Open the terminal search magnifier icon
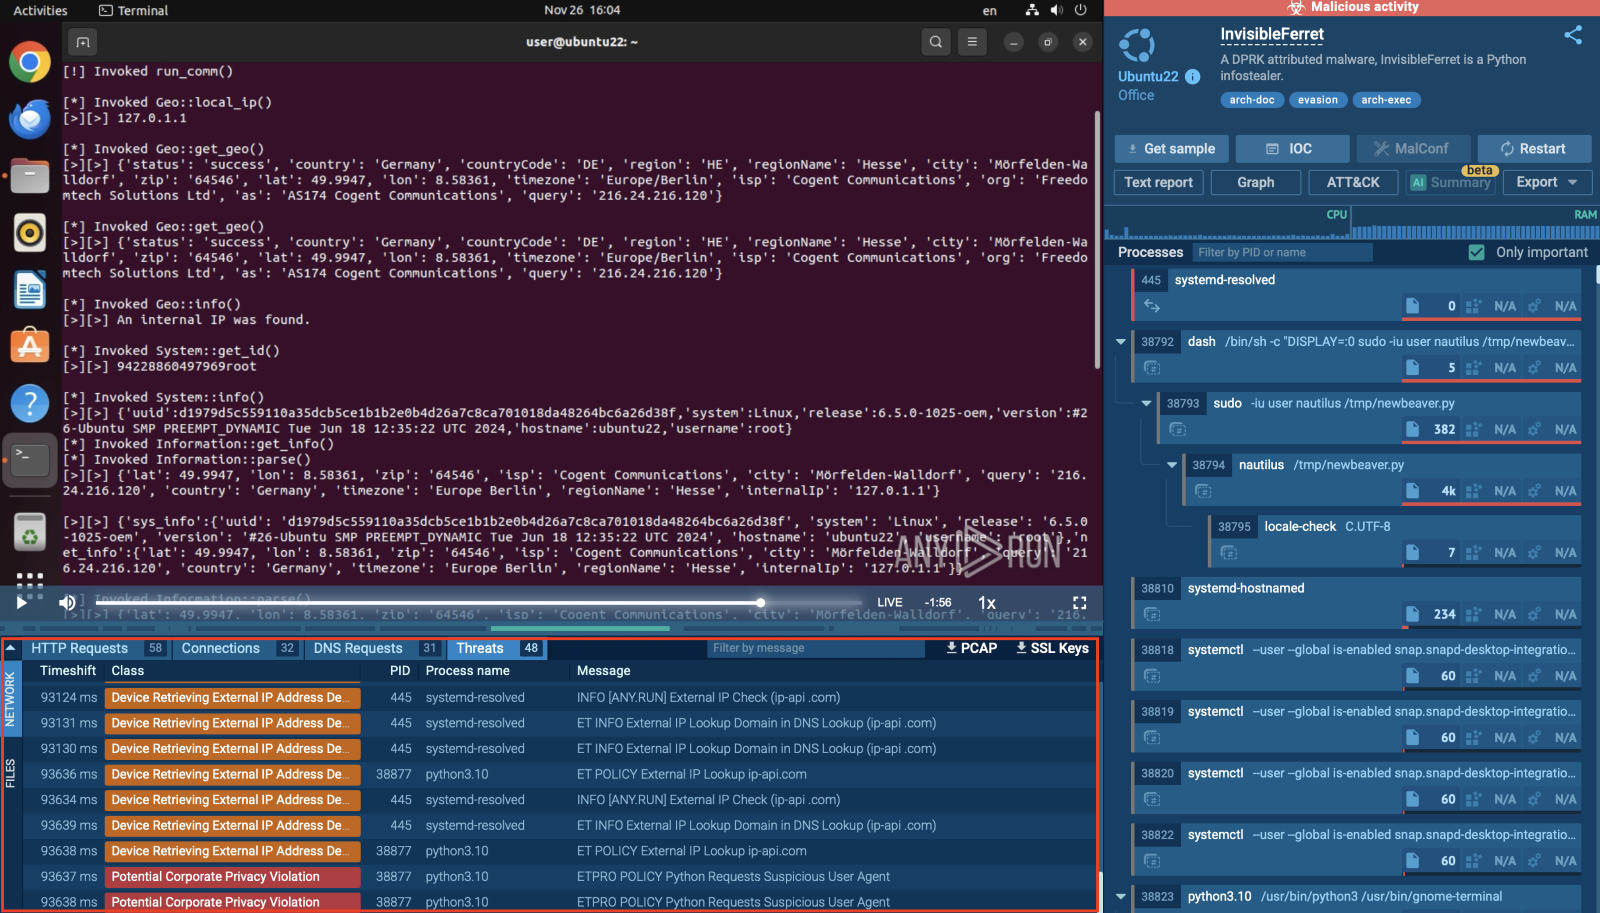 tap(935, 42)
